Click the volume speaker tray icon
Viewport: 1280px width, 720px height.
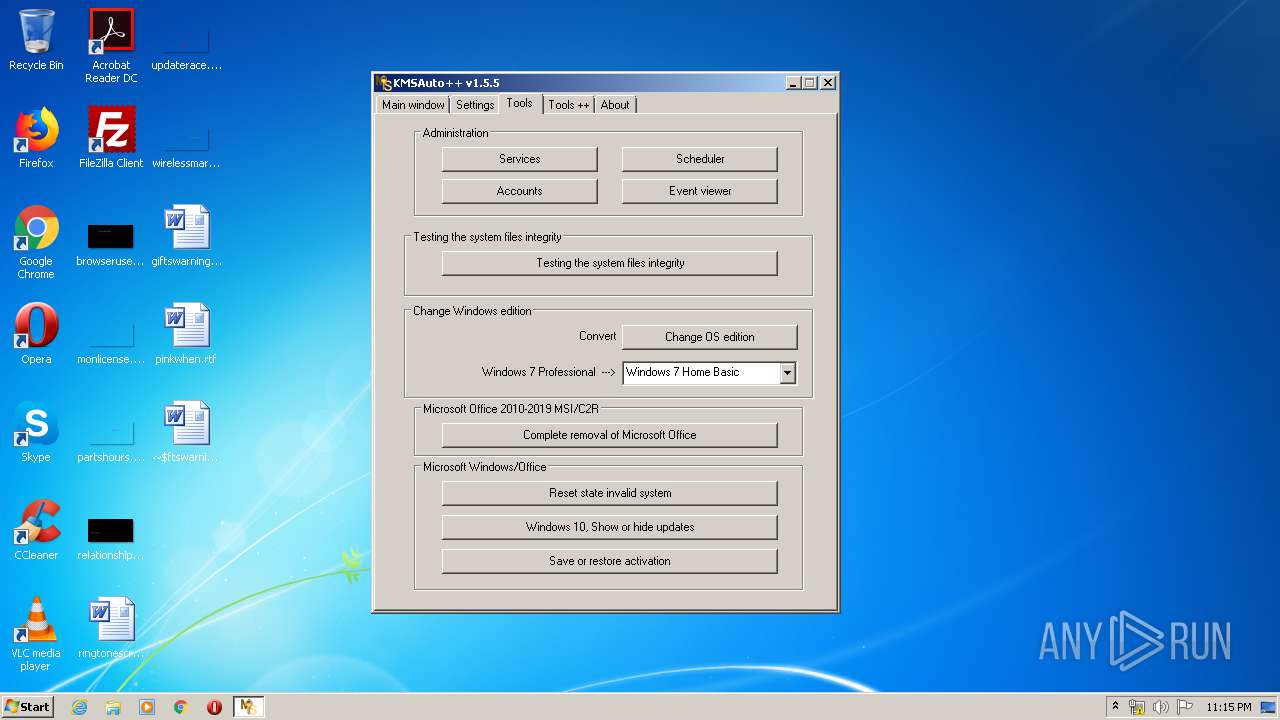pyautogui.click(x=1160, y=707)
